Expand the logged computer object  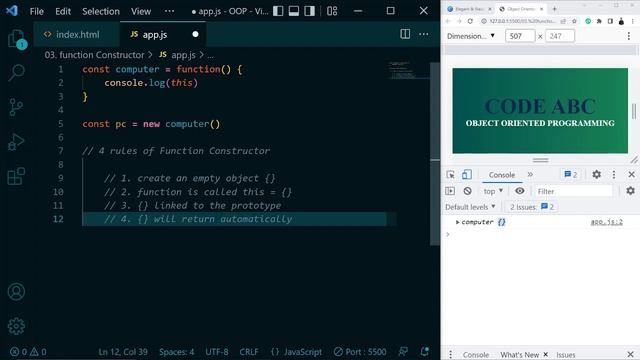pyautogui.click(x=457, y=222)
